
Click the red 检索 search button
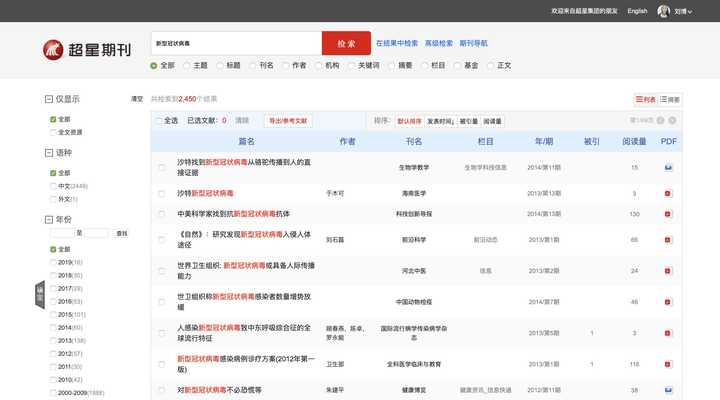pyautogui.click(x=346, y=44)
